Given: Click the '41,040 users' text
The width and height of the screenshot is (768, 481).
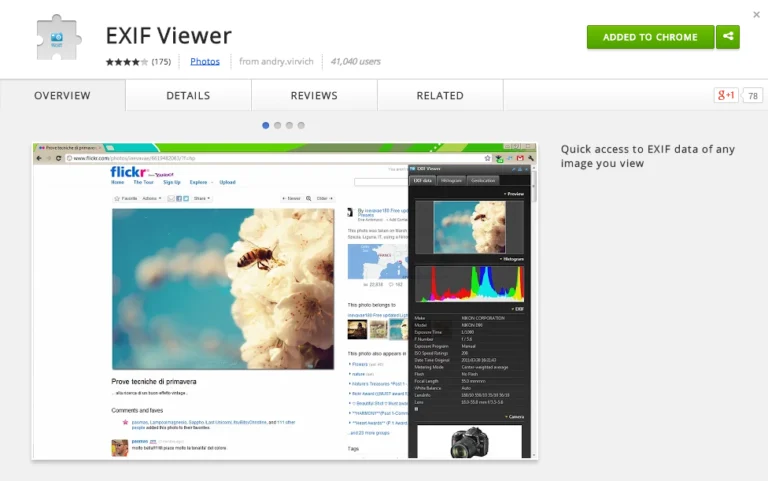Looking at the screenshot, I should [x=356, y=61].
